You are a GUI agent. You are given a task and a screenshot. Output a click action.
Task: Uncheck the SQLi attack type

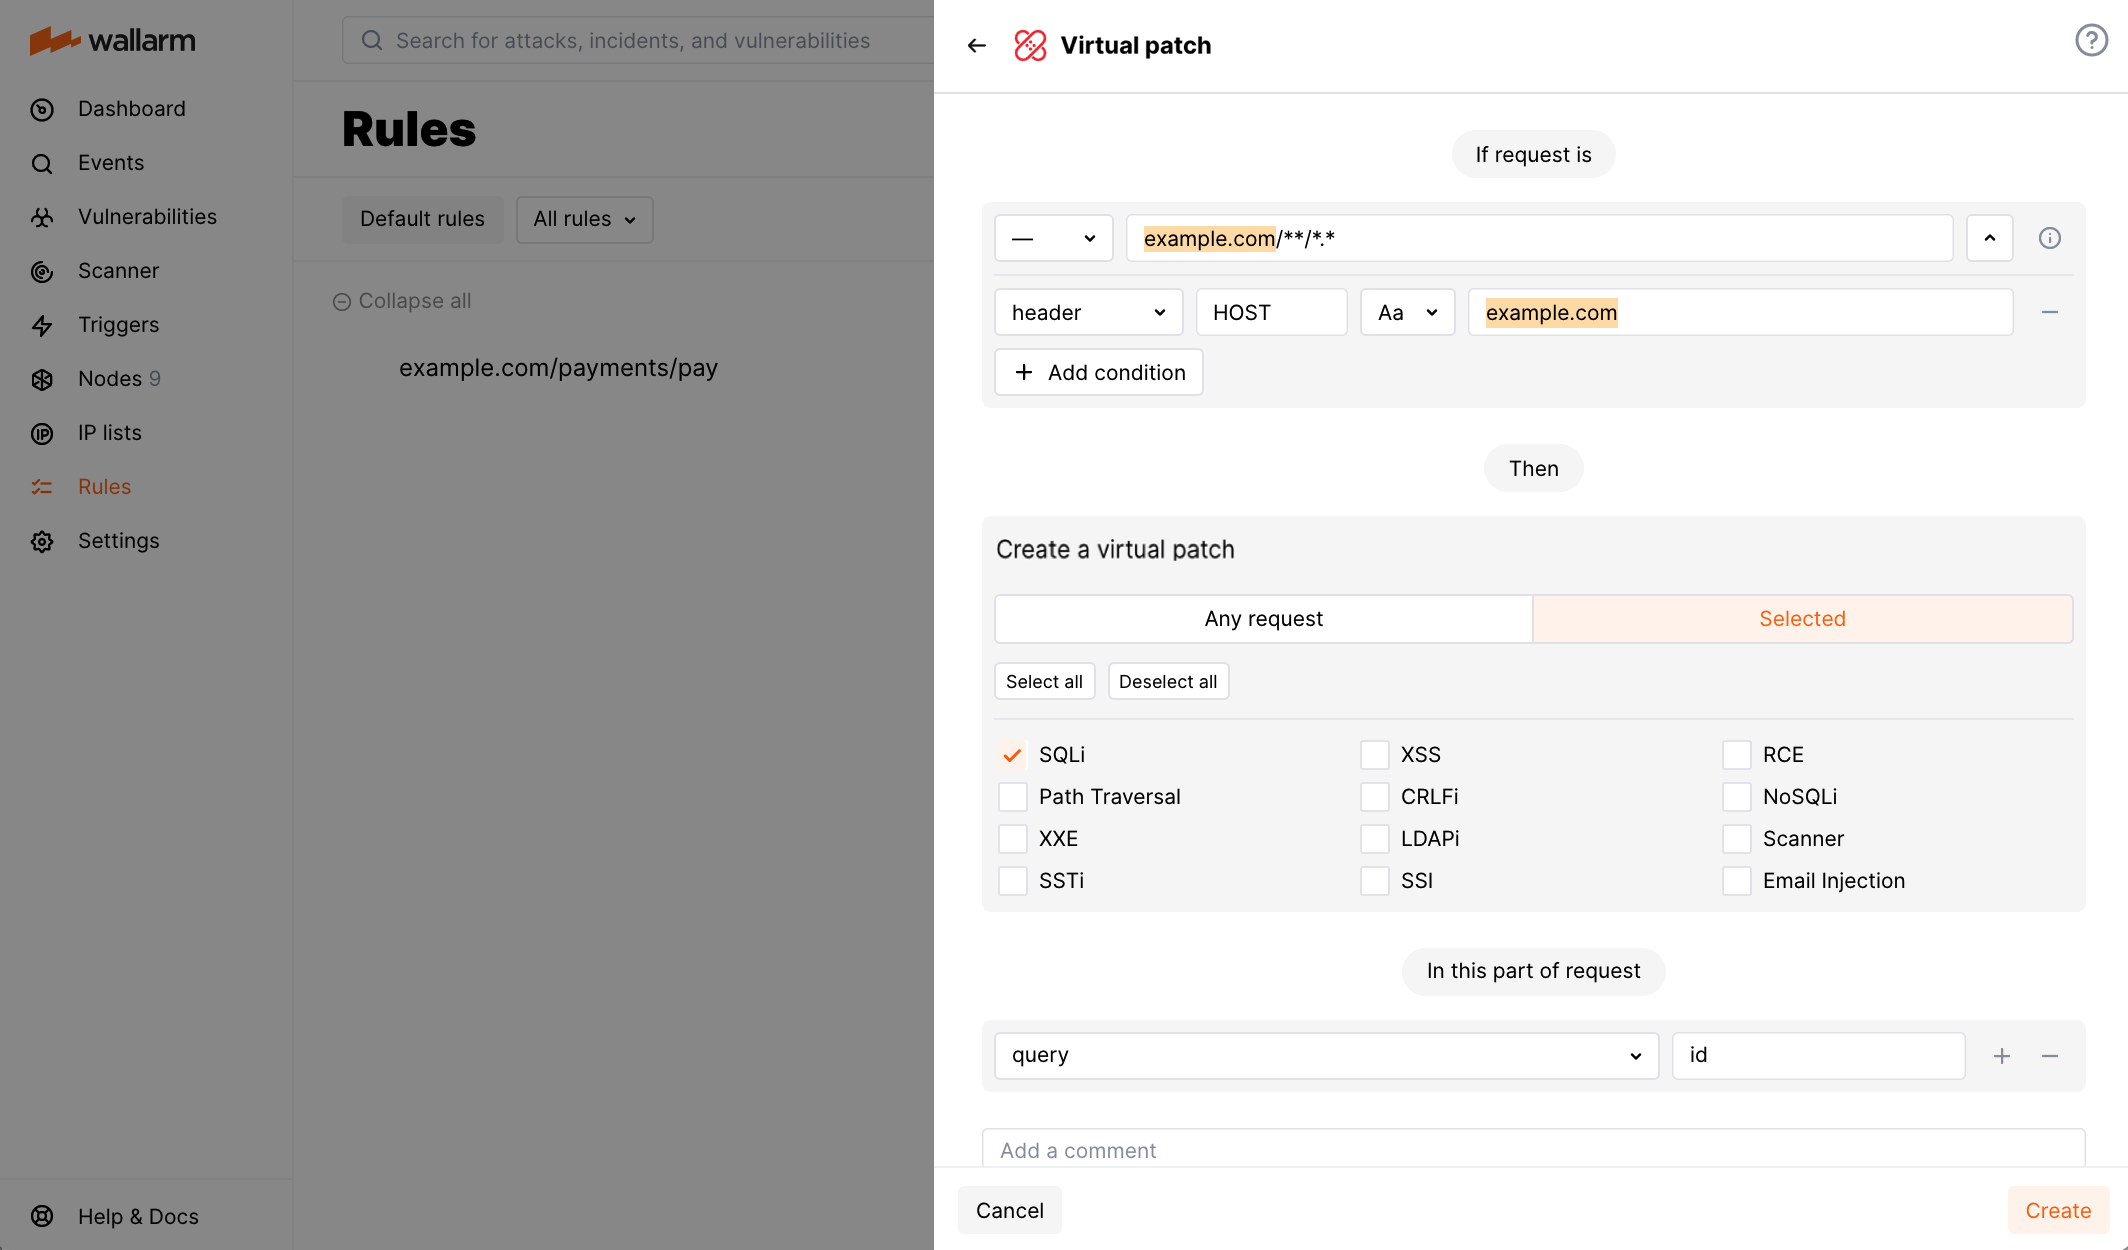point(1012,754)
